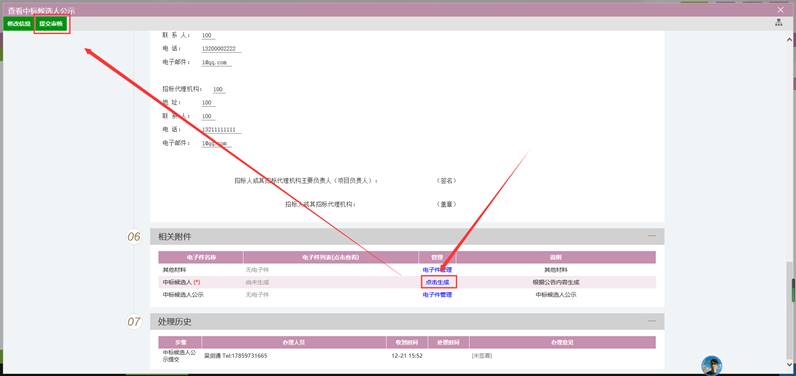This screenshot has height=376, width=796.
Task: Open 电子件管理 for 其他材料 row
Action: (x=437, y=269)
